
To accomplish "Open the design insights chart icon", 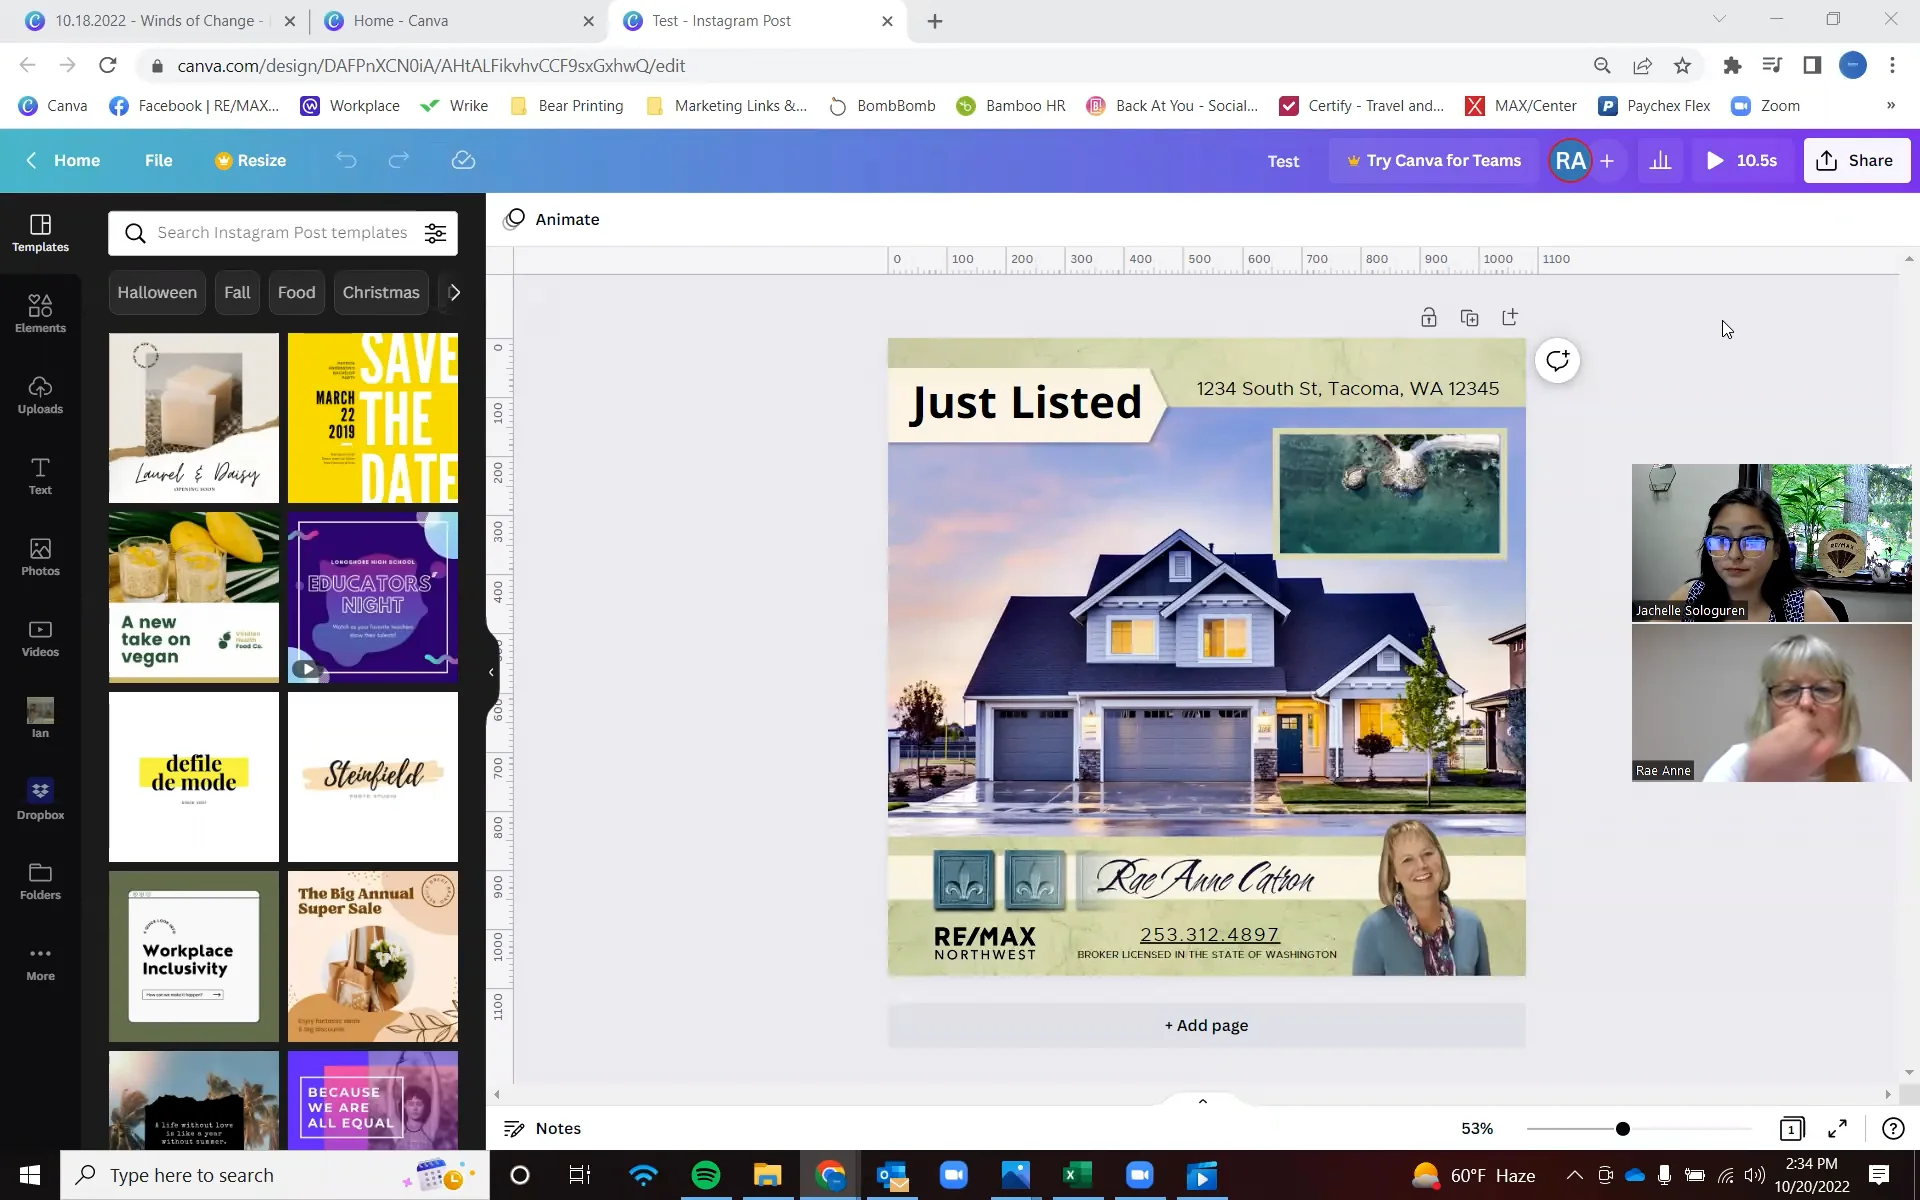I will (1660, 160).
